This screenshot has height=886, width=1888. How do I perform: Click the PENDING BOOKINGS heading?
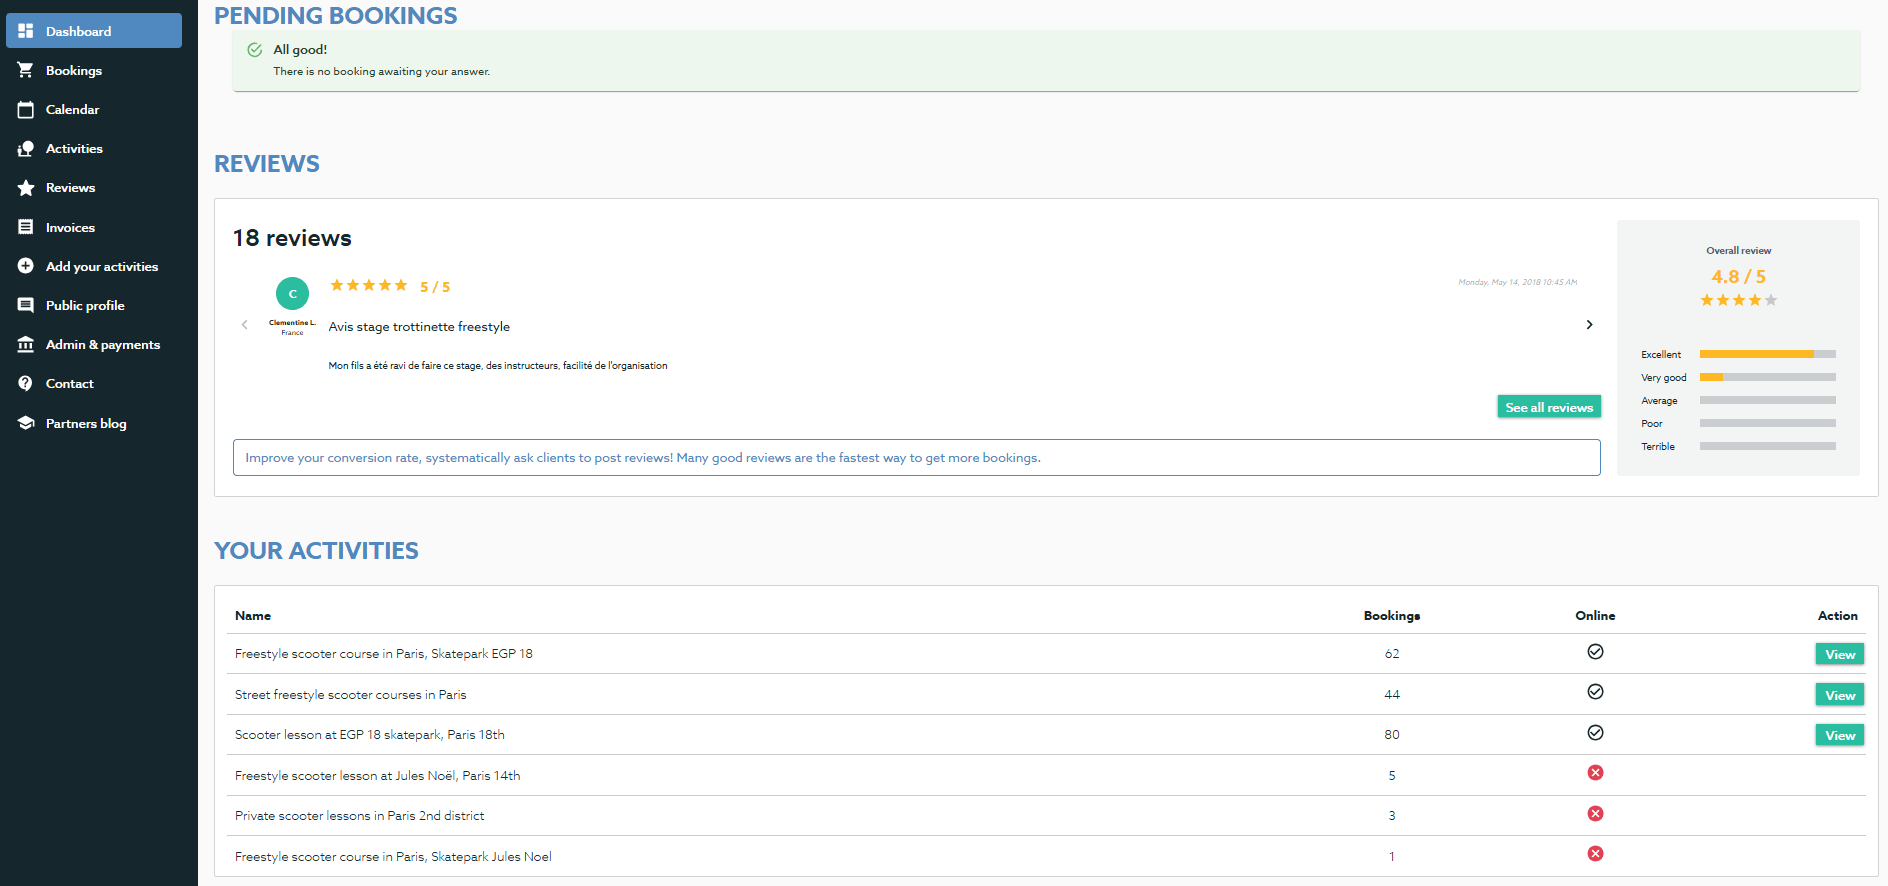[335, 16]
